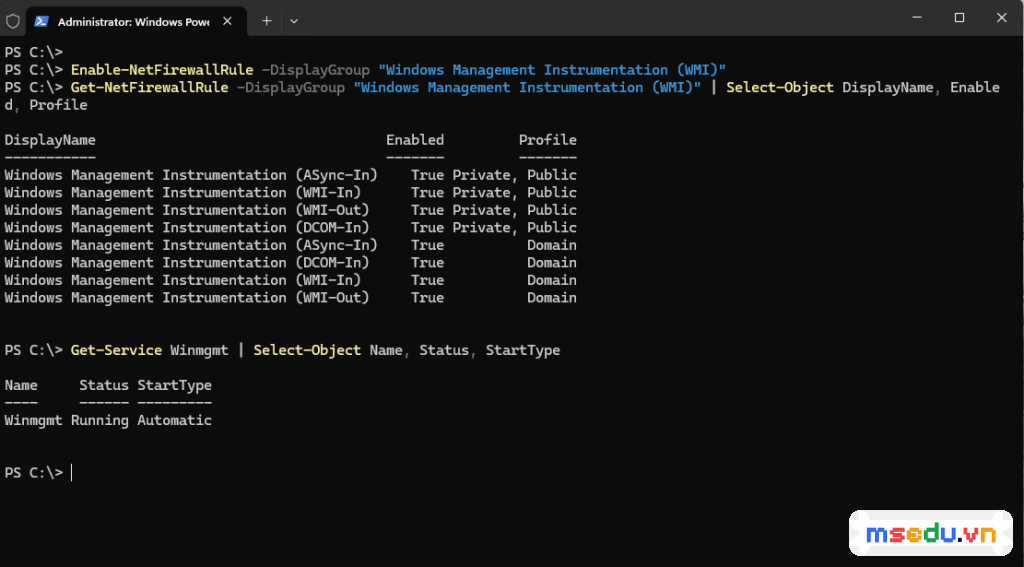Open a new tab with plus button
1024x567 pixels.
(266, 21)
